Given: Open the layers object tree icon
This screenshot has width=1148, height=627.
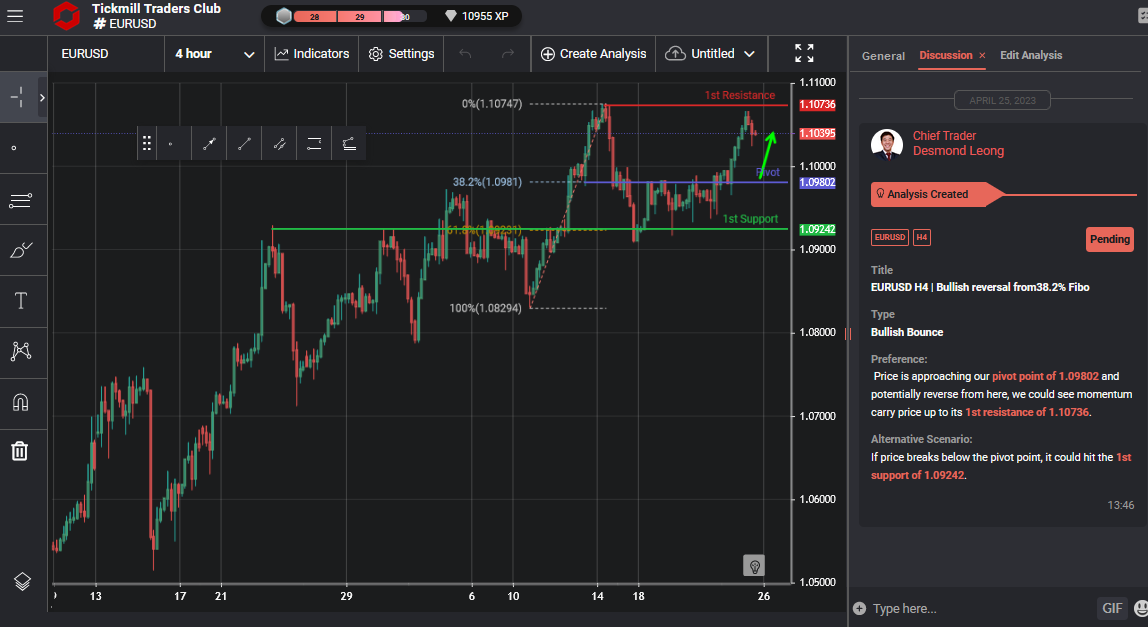Looking at the screenshot, I should pos(22,582).
